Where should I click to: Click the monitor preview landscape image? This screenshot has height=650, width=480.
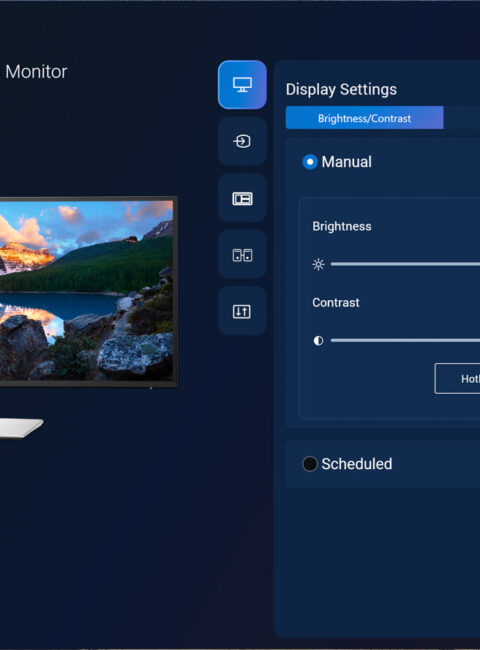click(x=86, y=291)
